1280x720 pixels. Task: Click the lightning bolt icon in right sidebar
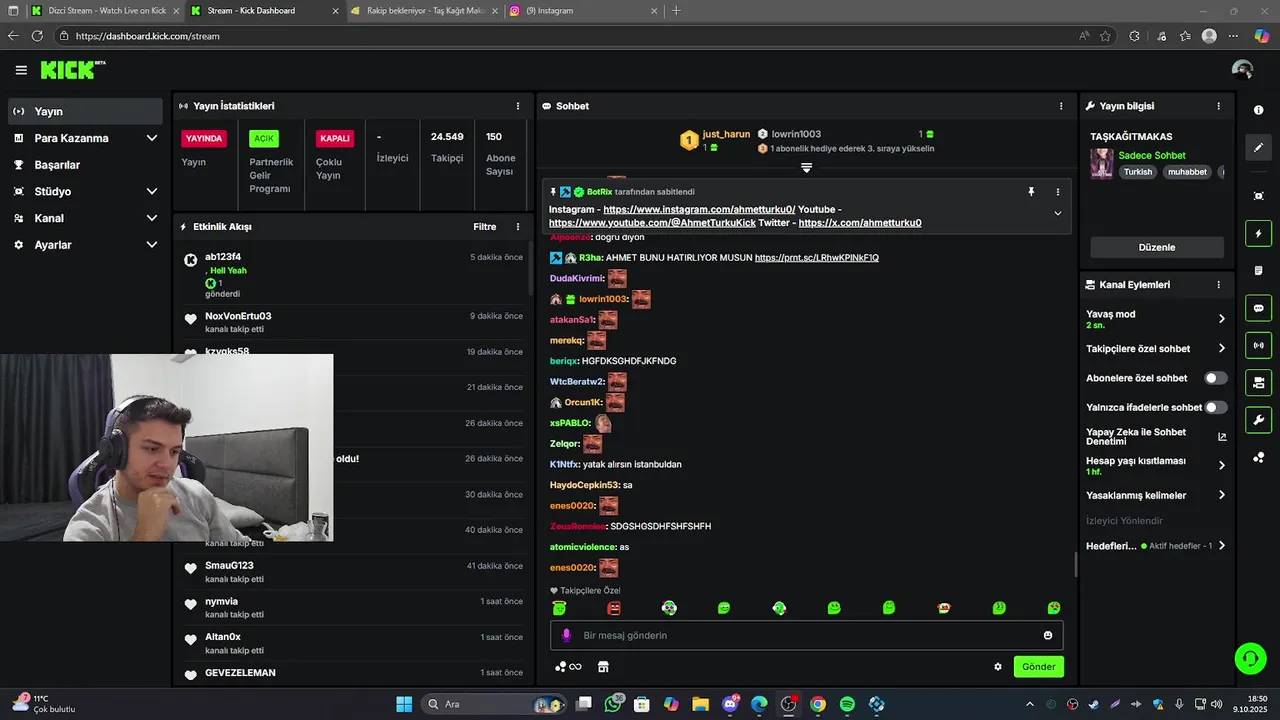coord(1258,233)
